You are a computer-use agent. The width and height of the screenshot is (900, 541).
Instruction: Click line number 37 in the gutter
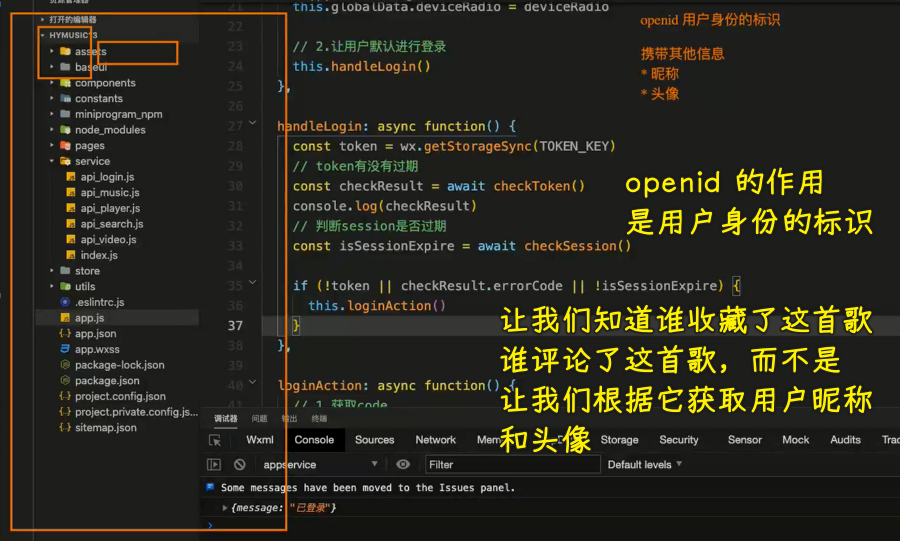235,325
